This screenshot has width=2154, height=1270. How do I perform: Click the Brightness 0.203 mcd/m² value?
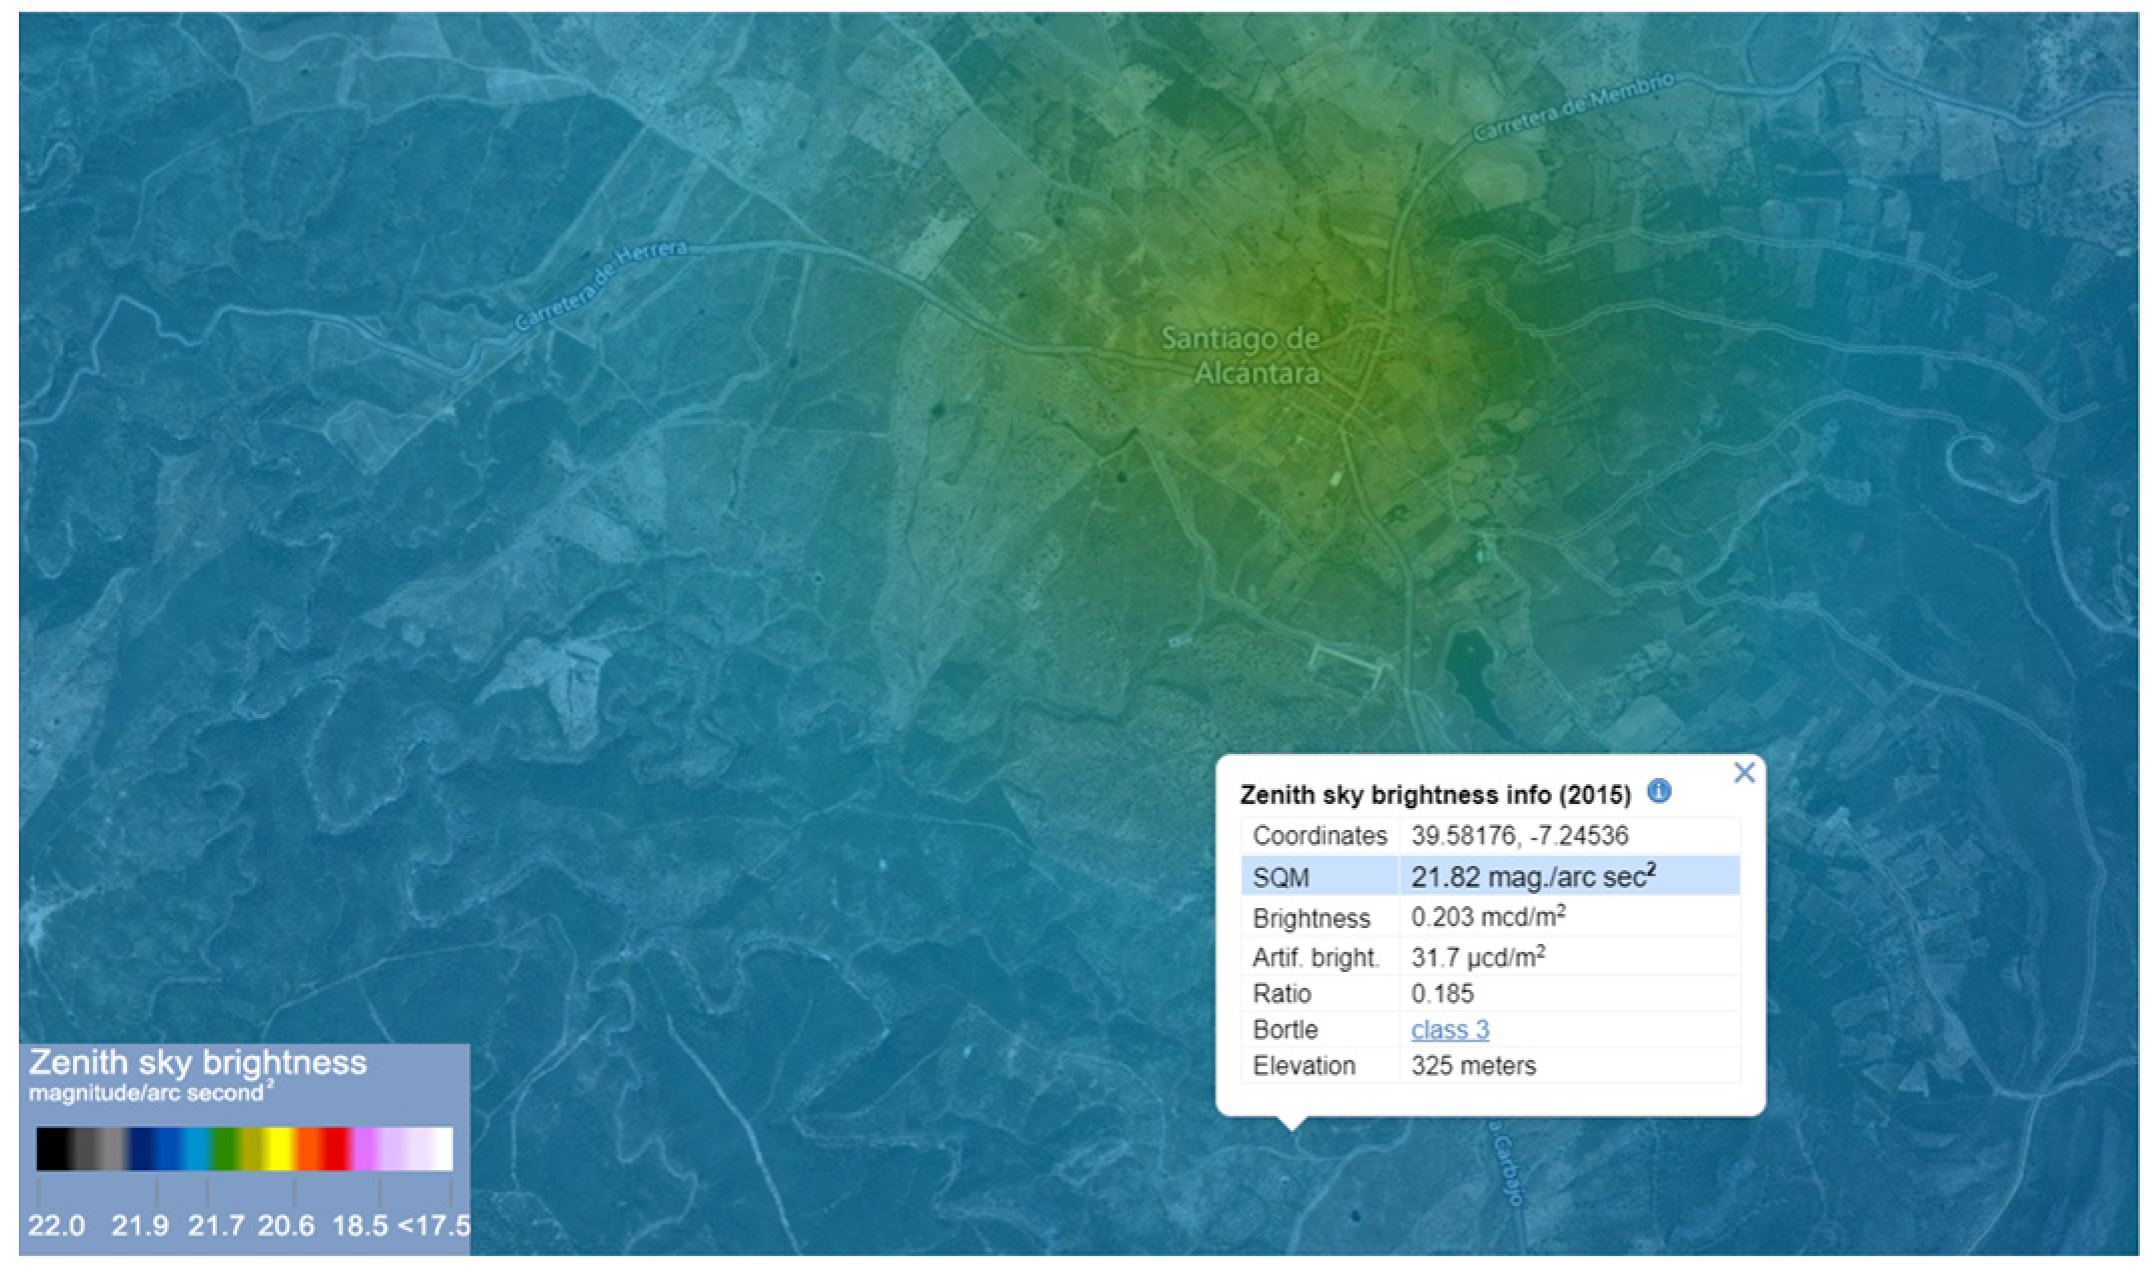click(1487, 917)
